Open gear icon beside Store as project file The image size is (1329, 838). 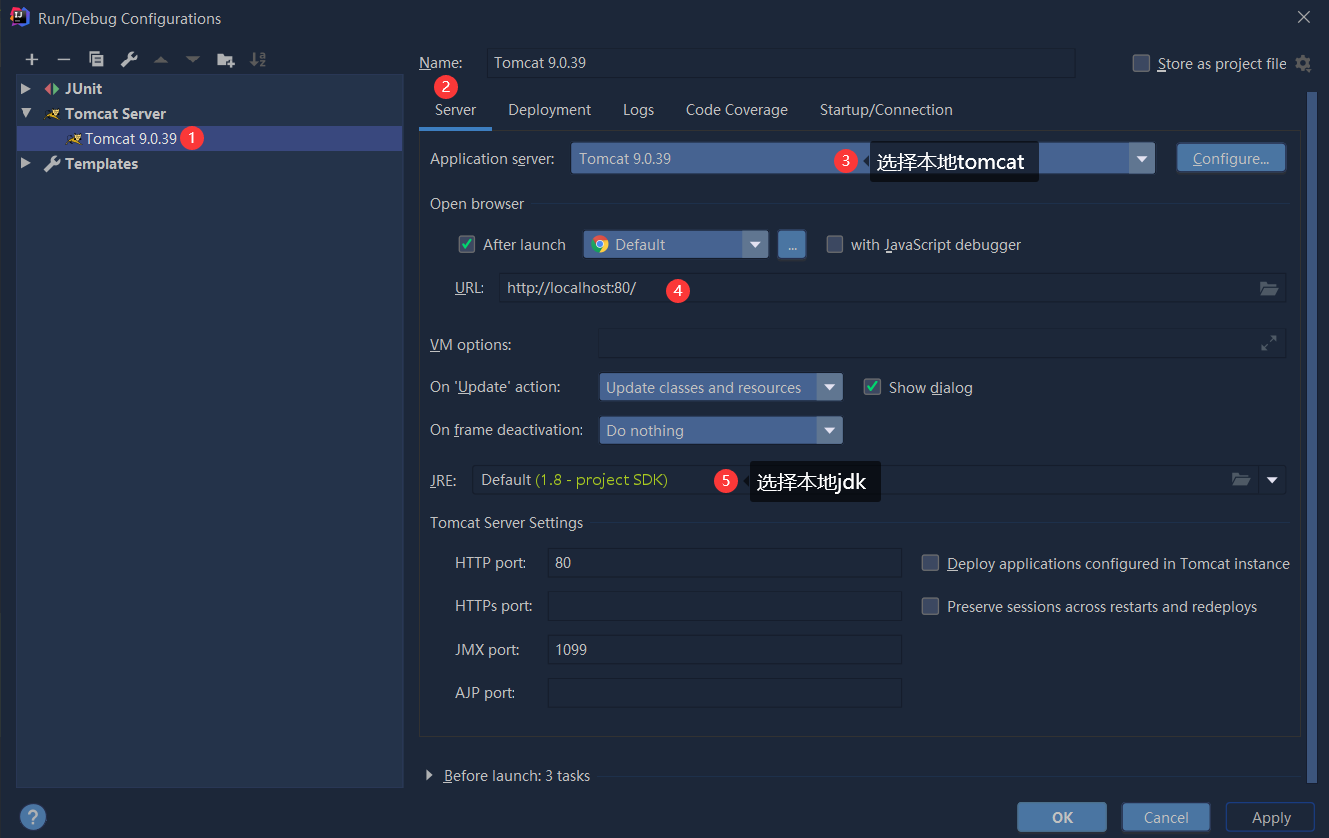(1303, 64)
